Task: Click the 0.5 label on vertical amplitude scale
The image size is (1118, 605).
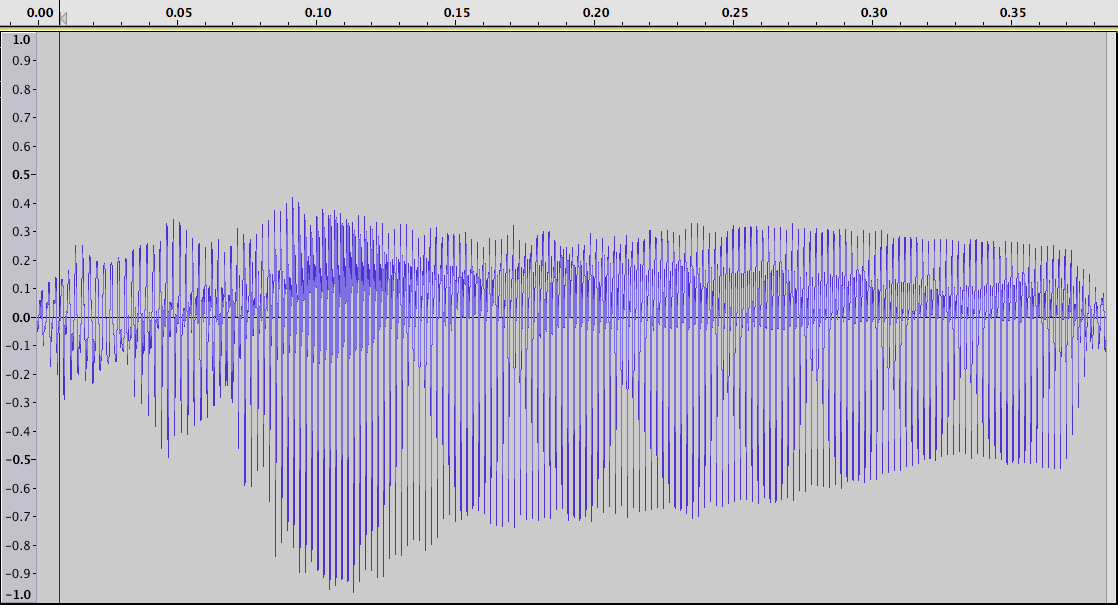Action: click(21, 175)
